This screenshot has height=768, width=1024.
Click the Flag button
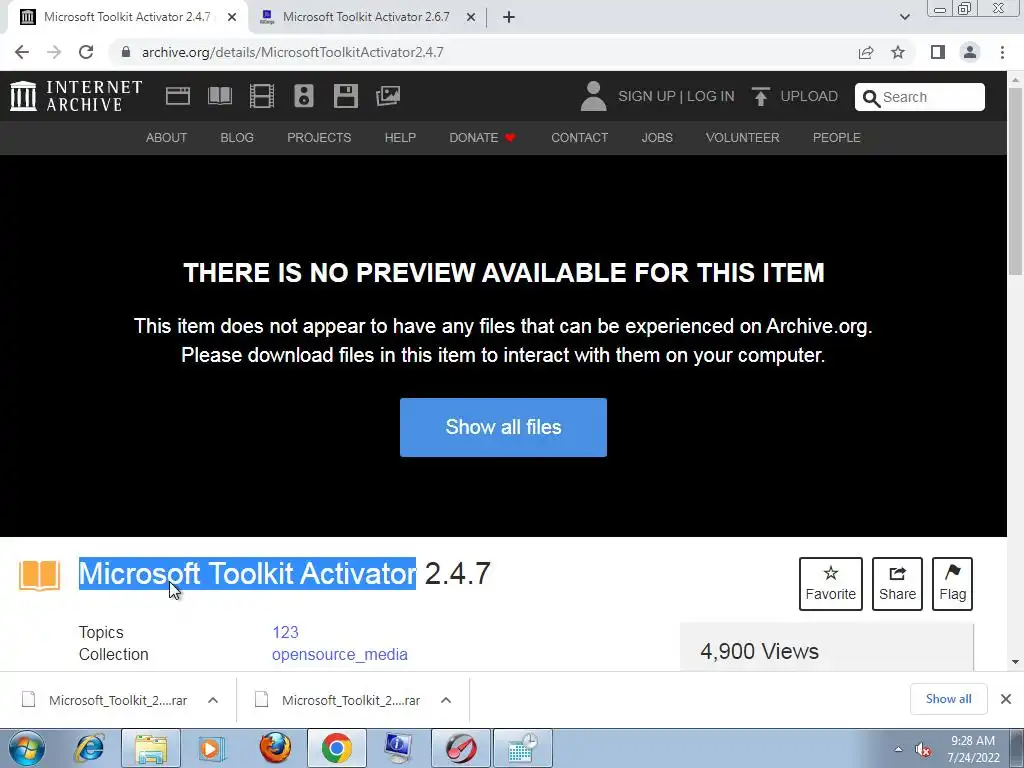[x=952, y=584]
